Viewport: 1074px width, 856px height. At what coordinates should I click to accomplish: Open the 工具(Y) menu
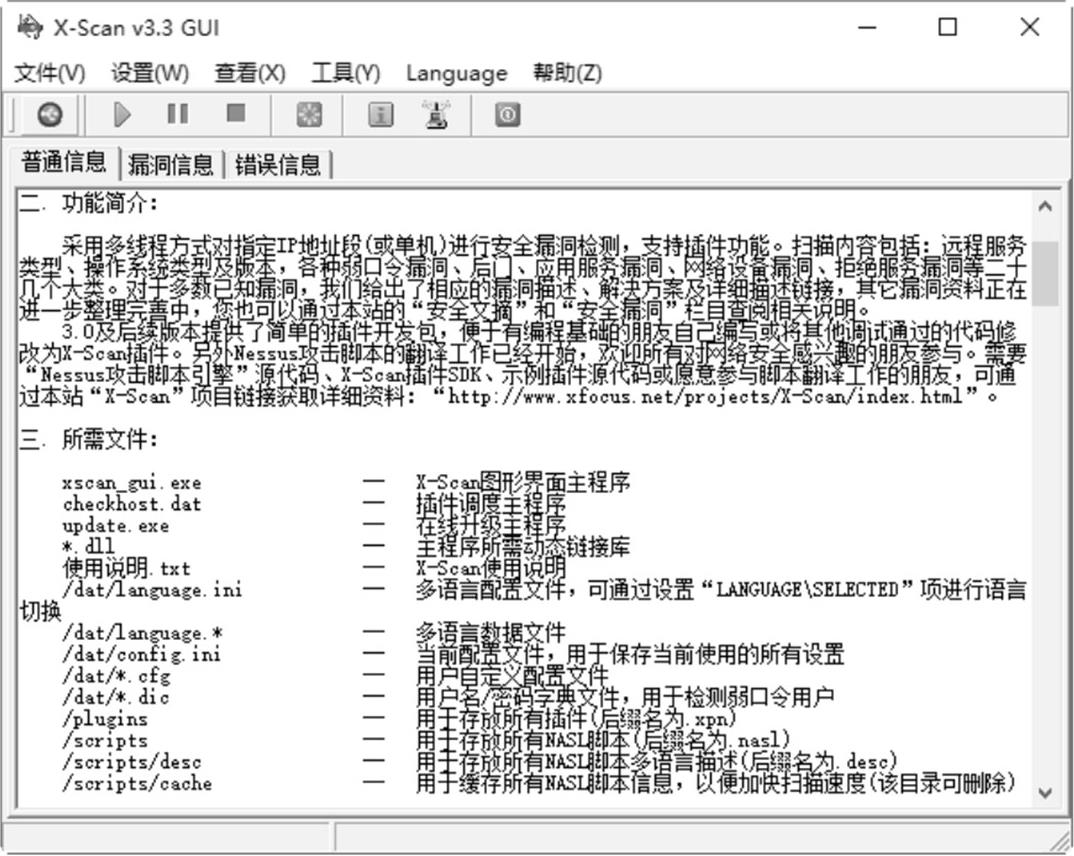click(346, 73)
